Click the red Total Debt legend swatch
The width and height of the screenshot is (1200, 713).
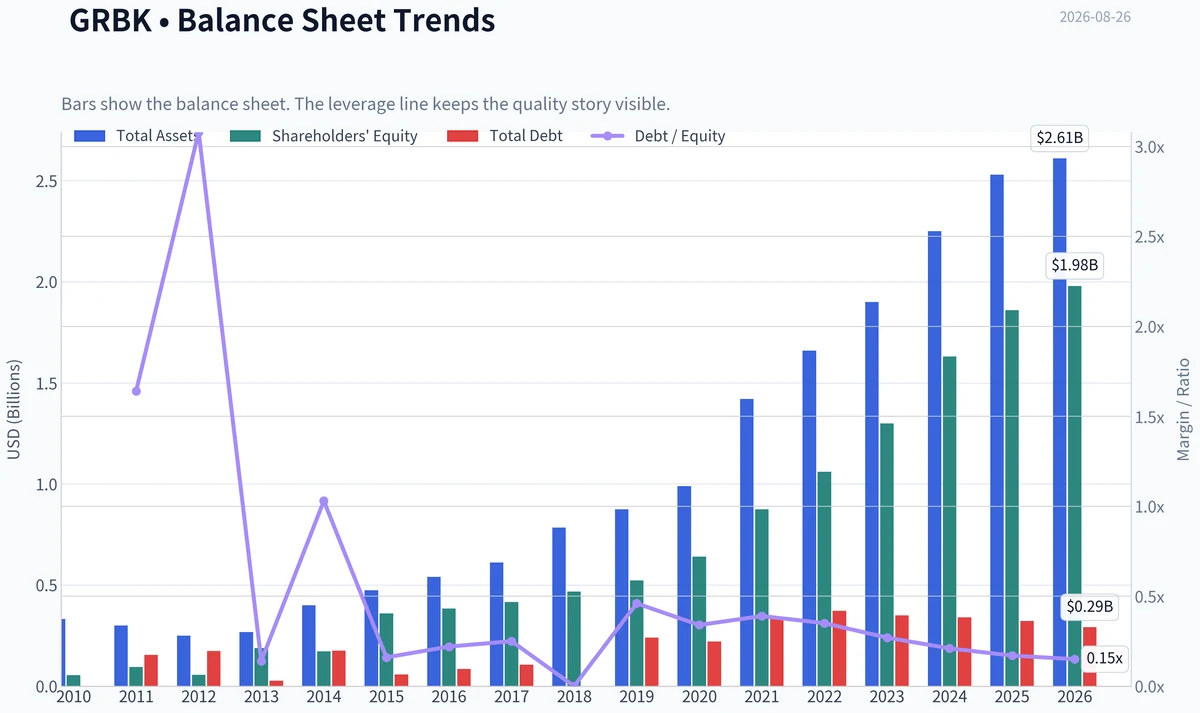tap(463, 136)
